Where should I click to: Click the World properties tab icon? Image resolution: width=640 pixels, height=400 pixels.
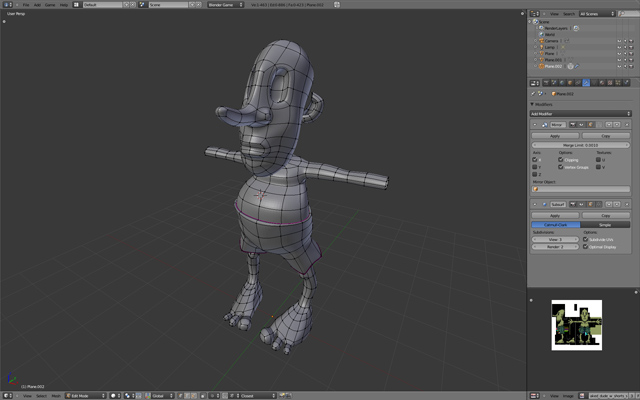pos(564,83)
